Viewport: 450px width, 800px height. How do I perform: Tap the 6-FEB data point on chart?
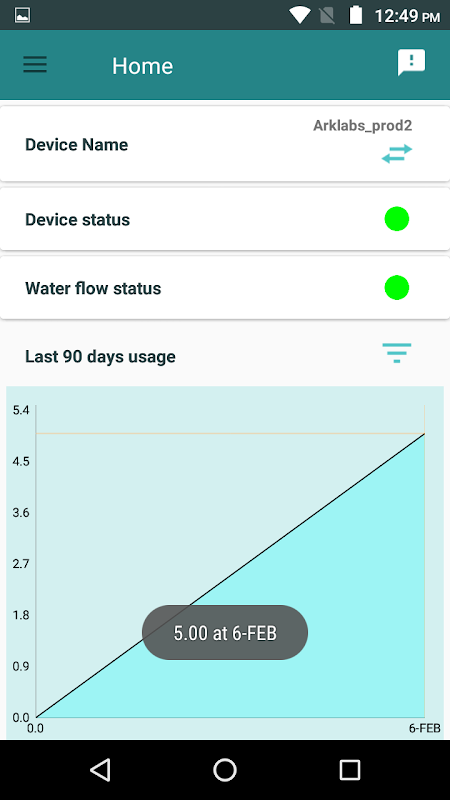coord(424,434)
